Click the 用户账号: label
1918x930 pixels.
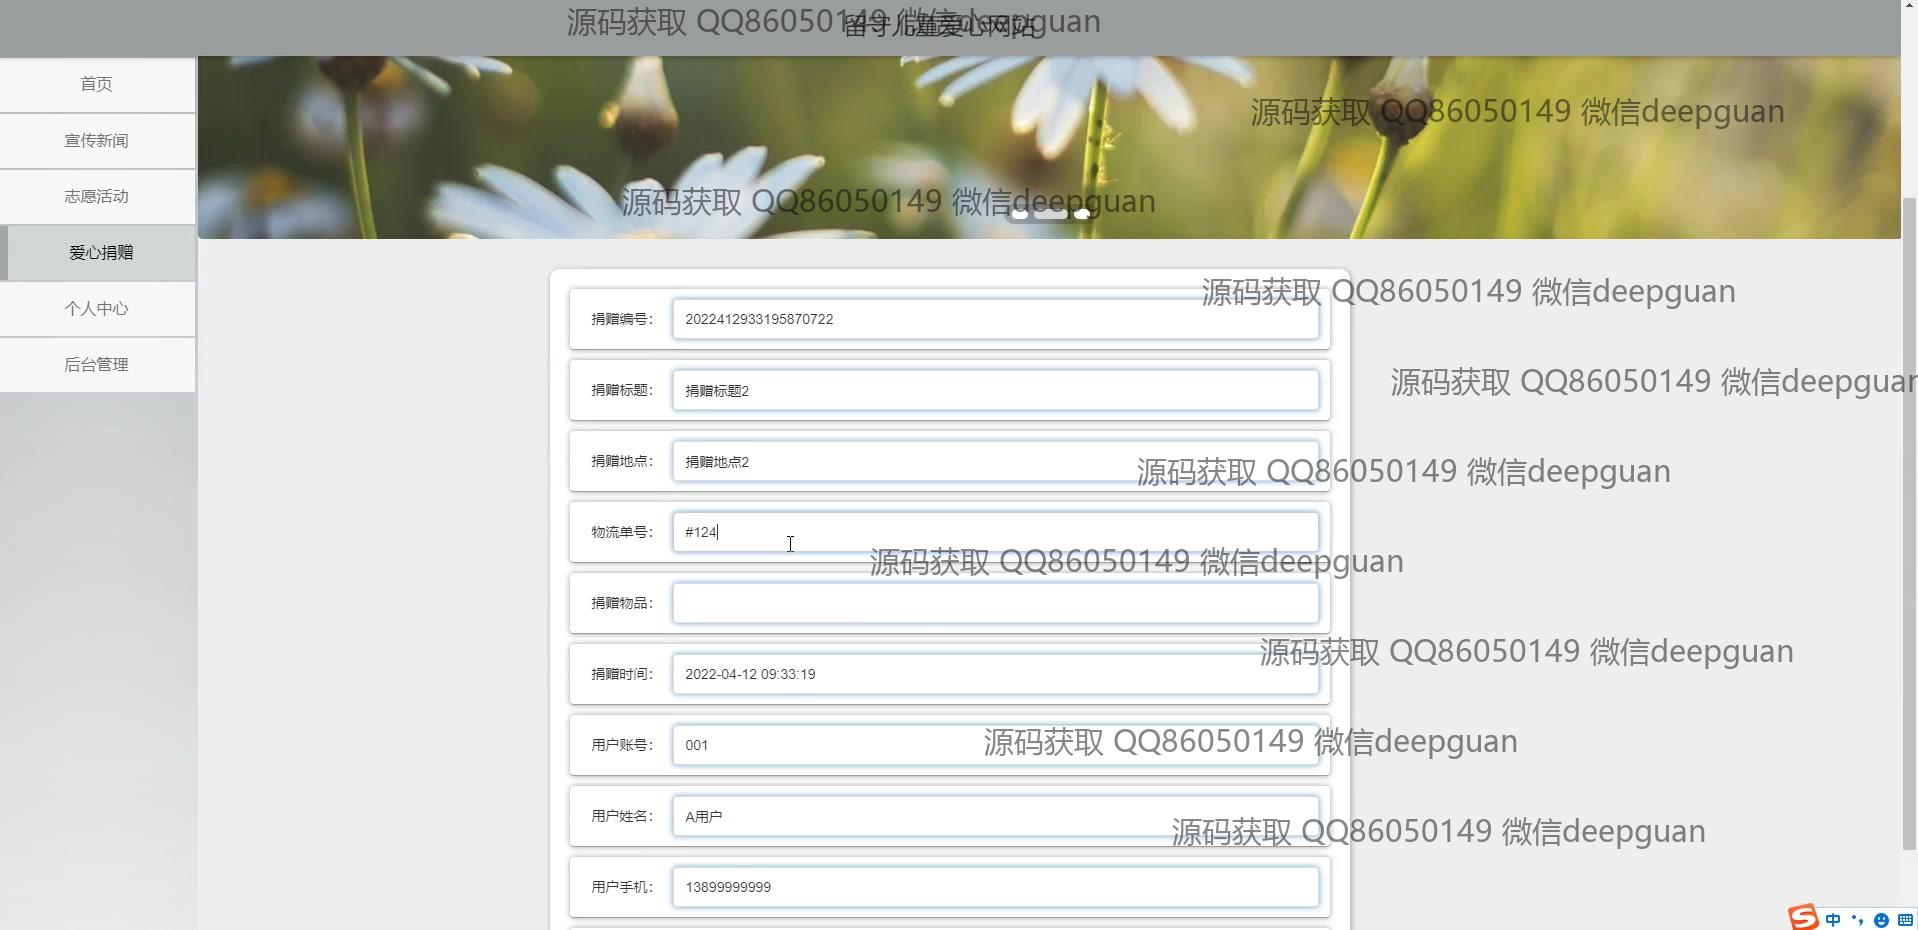pos(621,745)
